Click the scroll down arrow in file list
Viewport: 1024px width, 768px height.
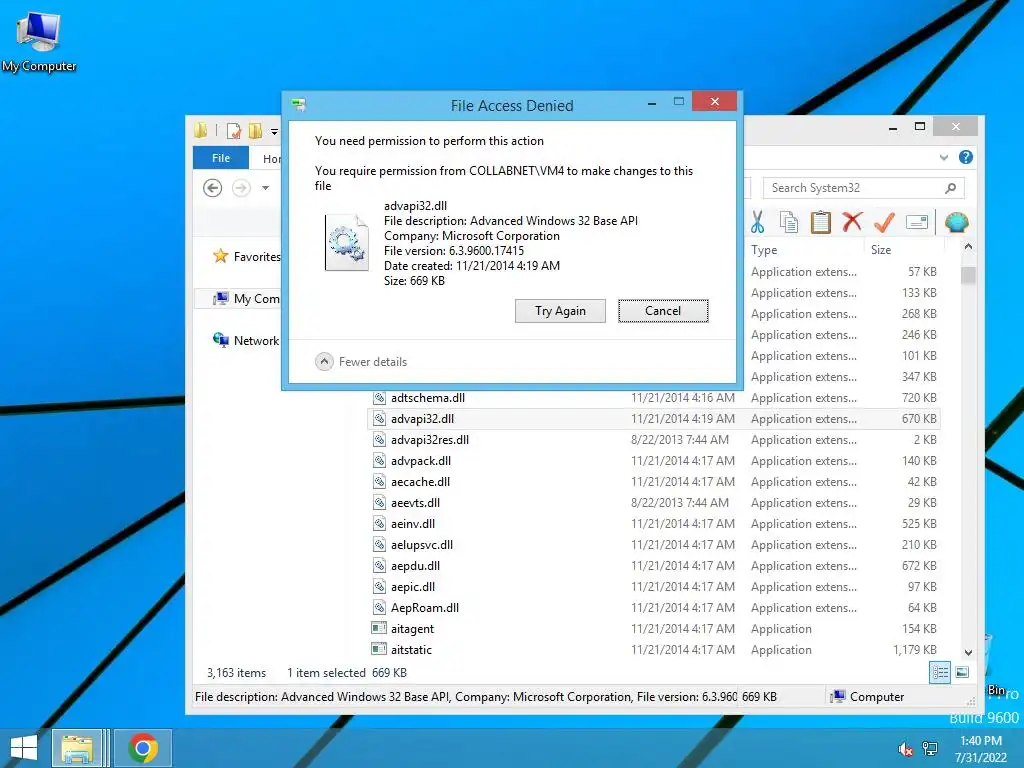[x=968, y=652]
